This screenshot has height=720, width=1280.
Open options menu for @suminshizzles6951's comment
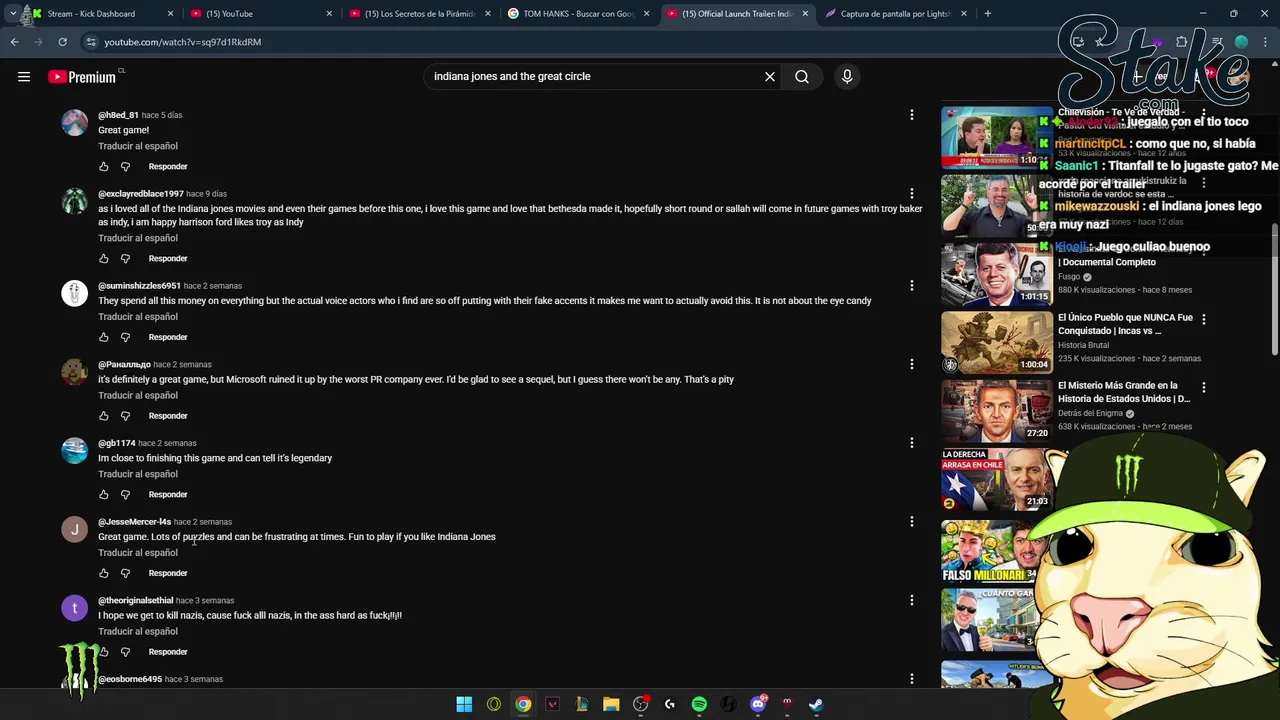point(912,286)
